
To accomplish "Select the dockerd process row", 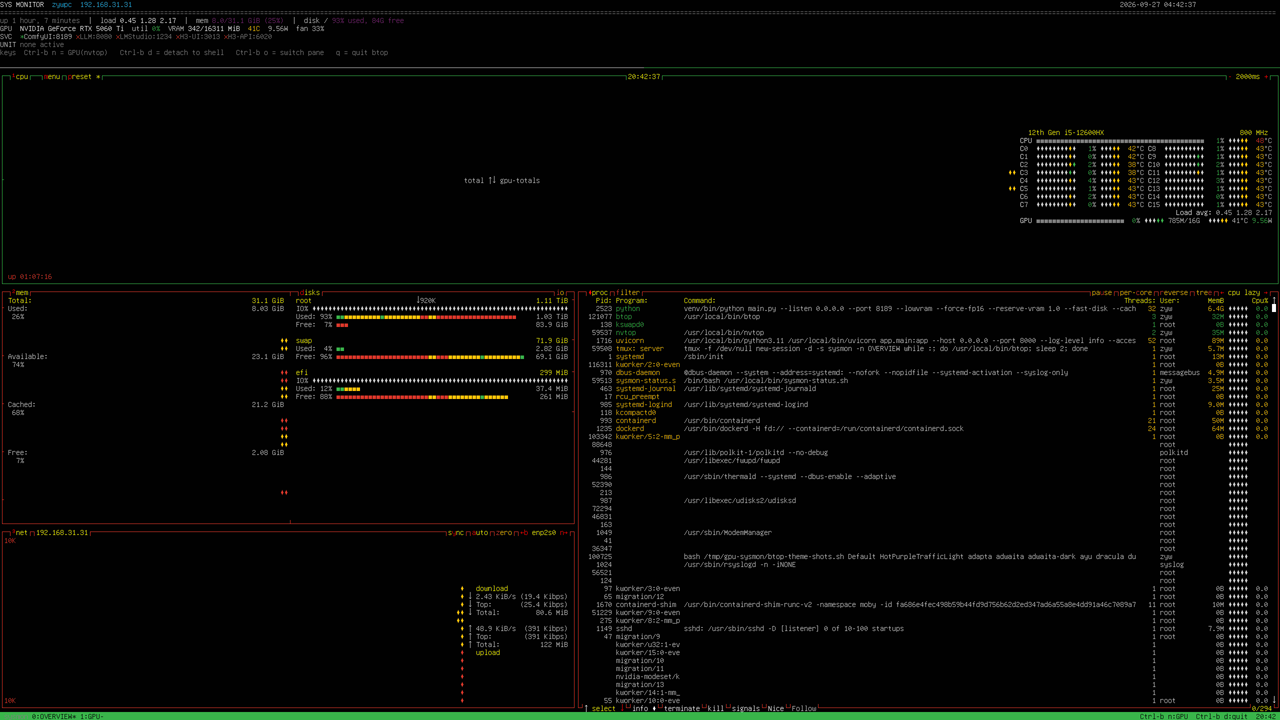I will pyautogui.click(x=930, y=429).
